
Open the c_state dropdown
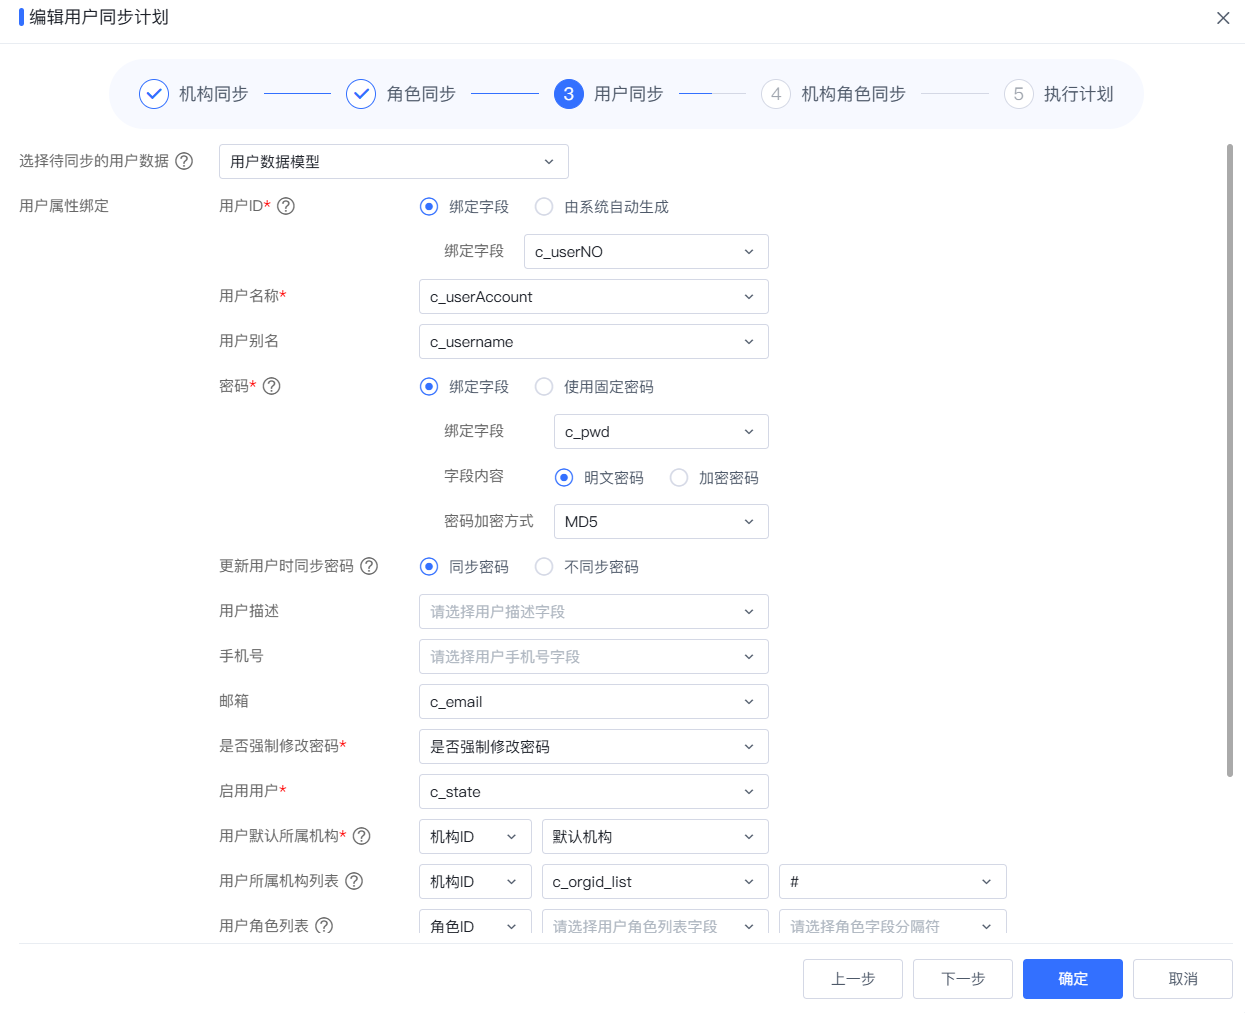594,792
